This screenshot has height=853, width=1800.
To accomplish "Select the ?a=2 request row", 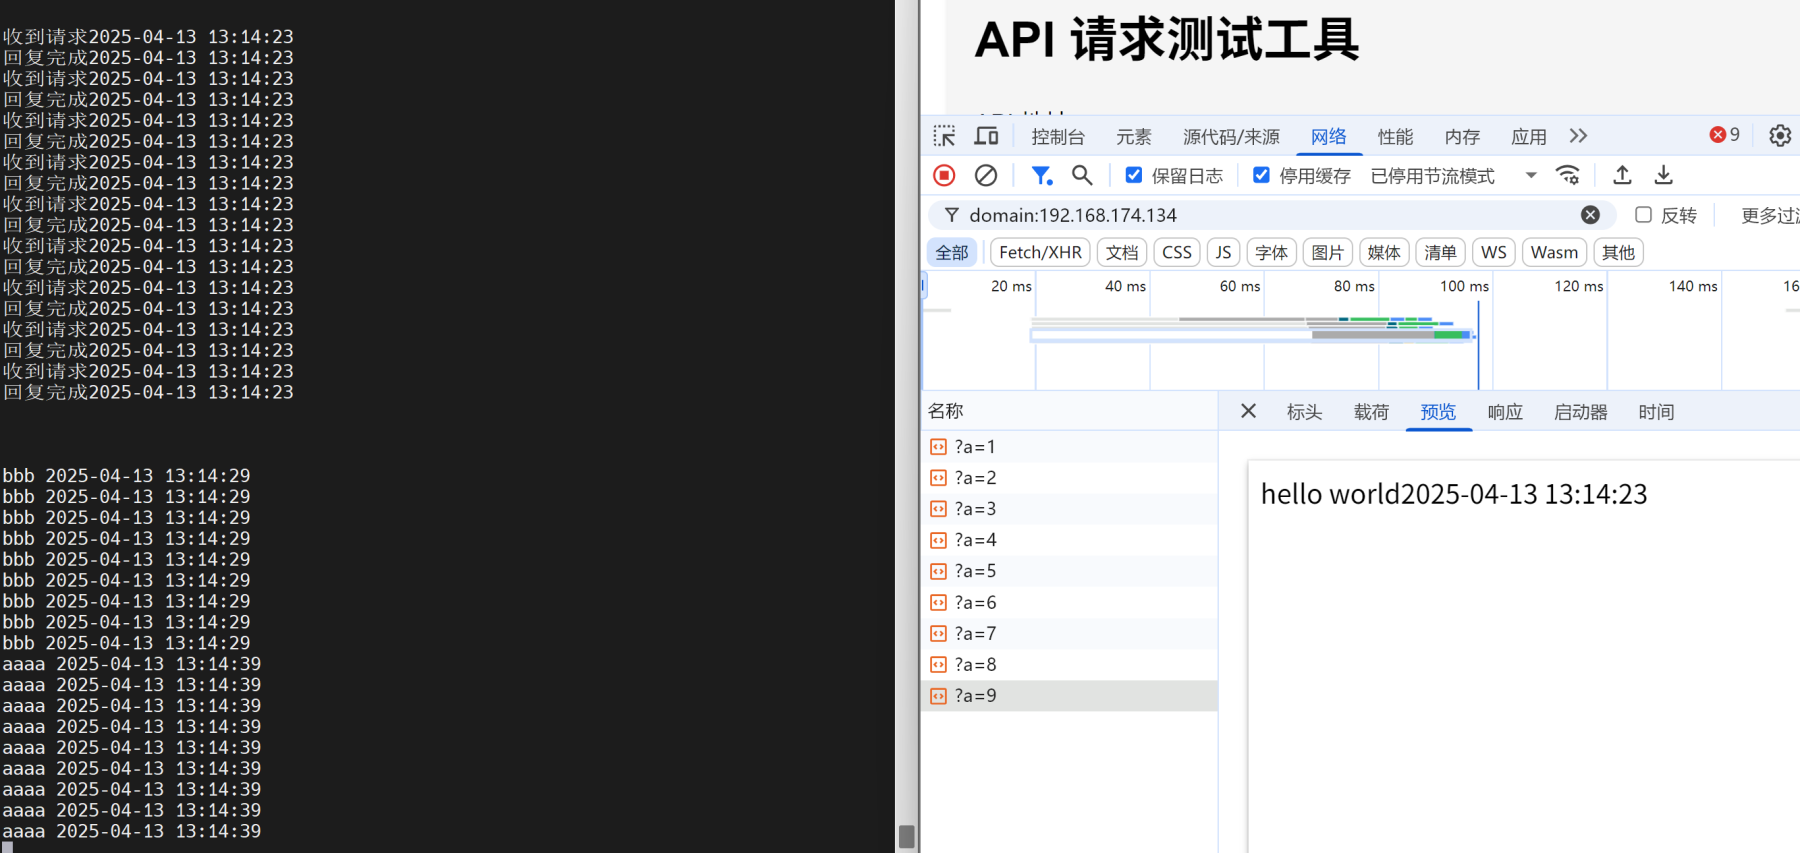I will 1069,478.
